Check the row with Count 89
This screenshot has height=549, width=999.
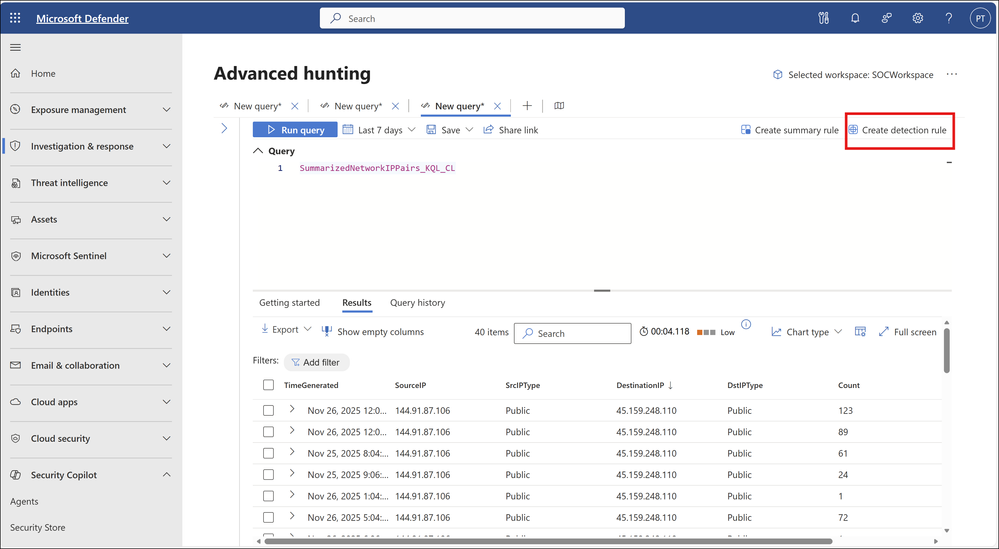pyautogui.click(x=268, y=432)
